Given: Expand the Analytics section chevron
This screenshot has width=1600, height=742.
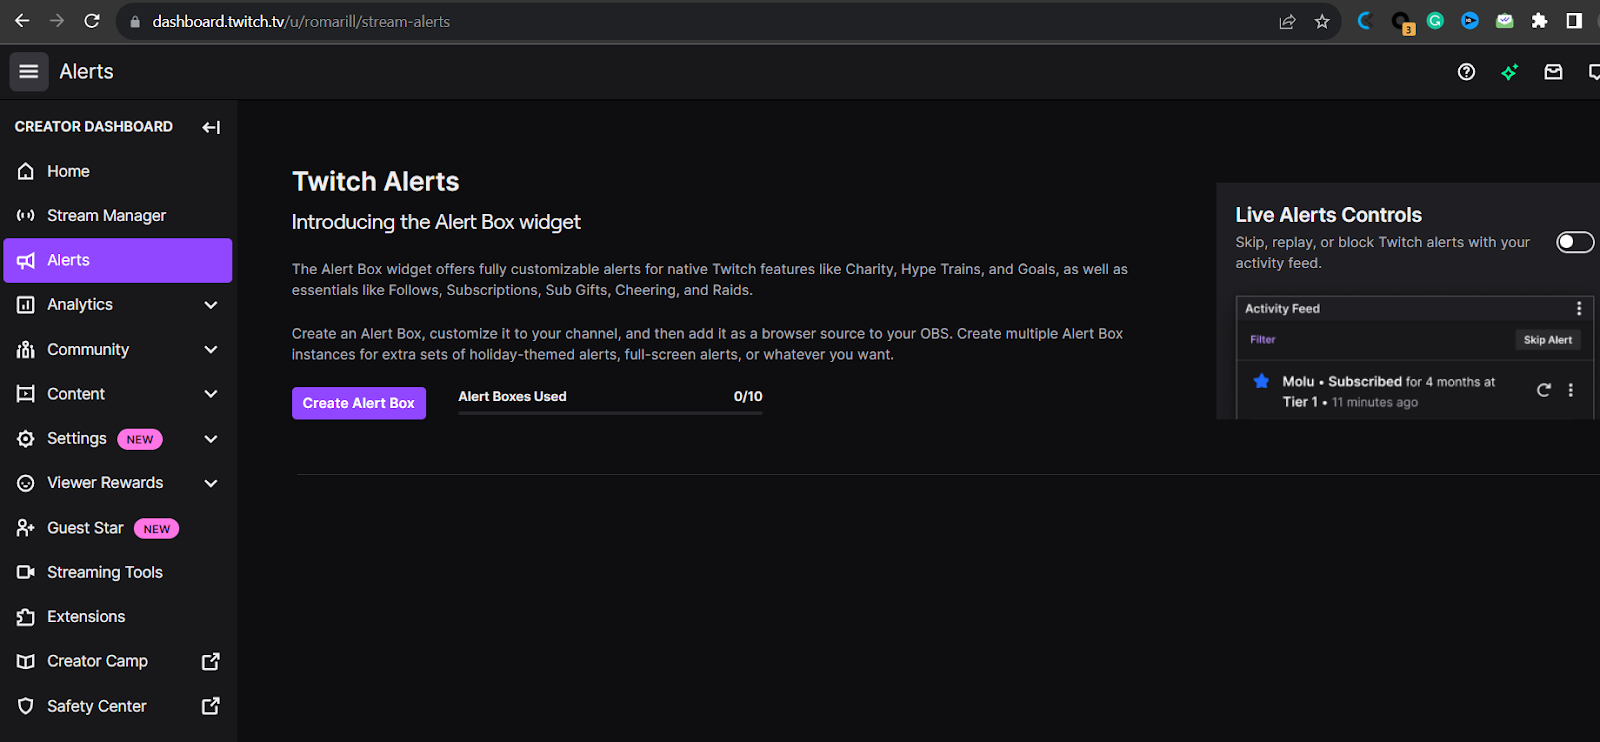Looking at the screenshot, I should [x=211, y=305].
